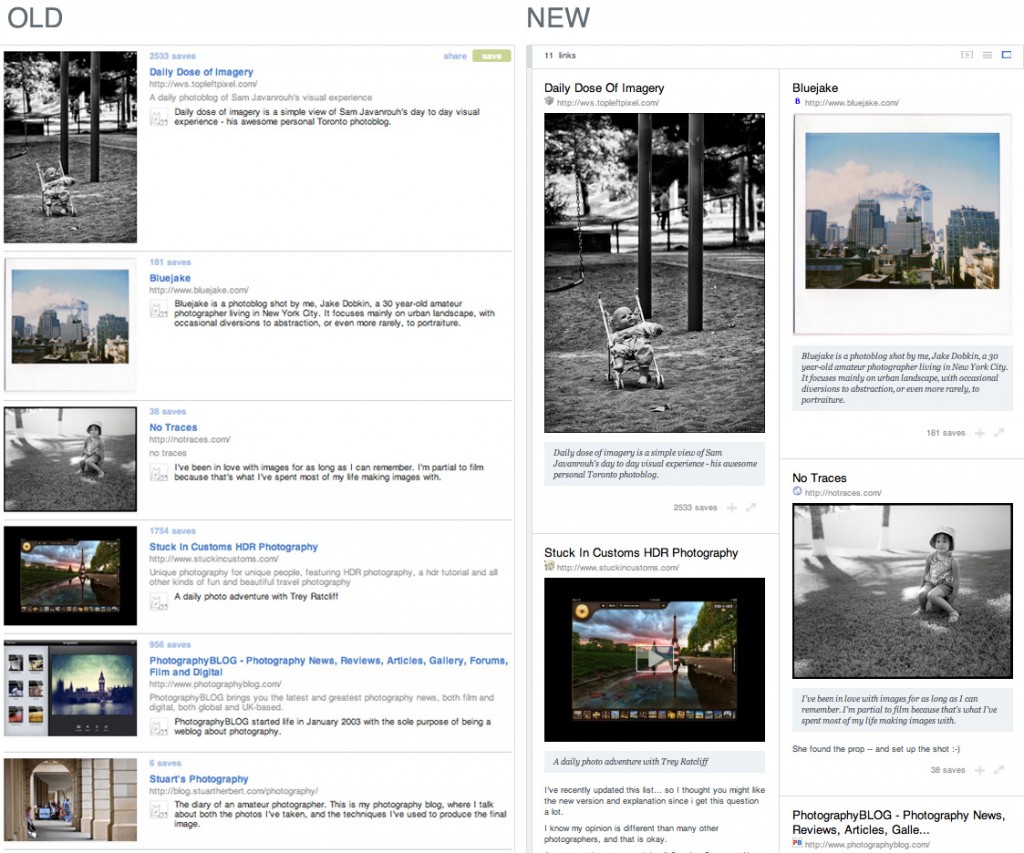
Task: Click plus icon beside 181 saves
Action: 980,433
